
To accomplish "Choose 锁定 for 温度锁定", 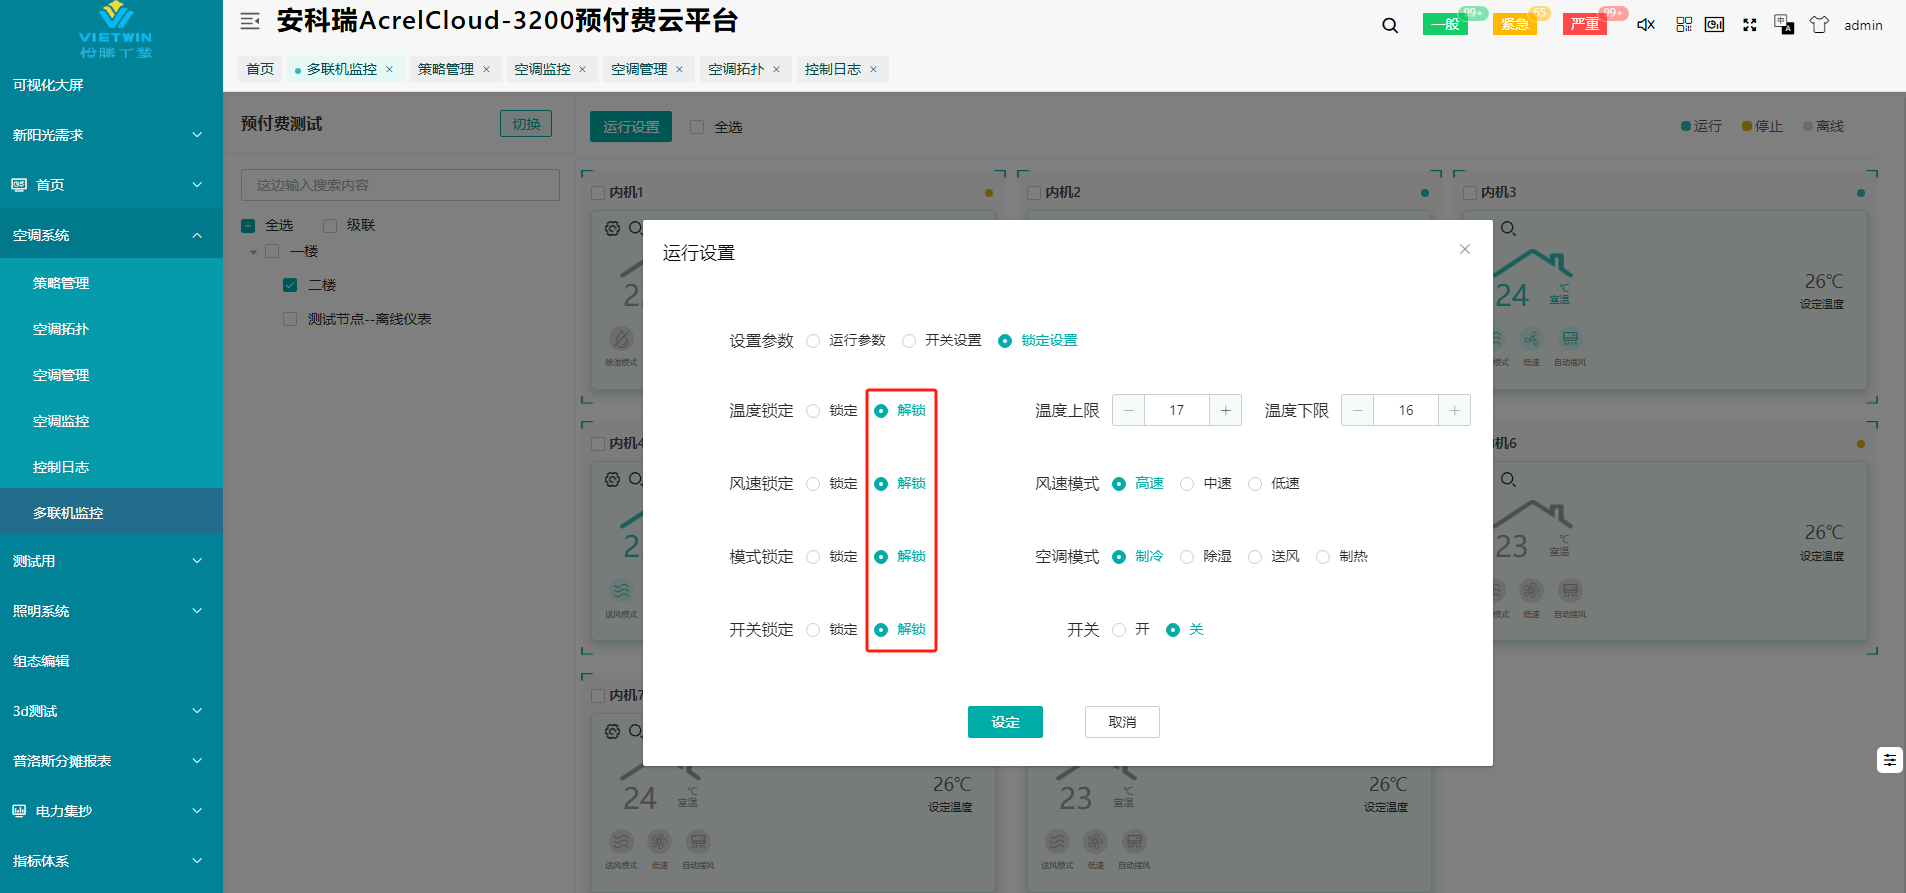I will pos(832,410).
